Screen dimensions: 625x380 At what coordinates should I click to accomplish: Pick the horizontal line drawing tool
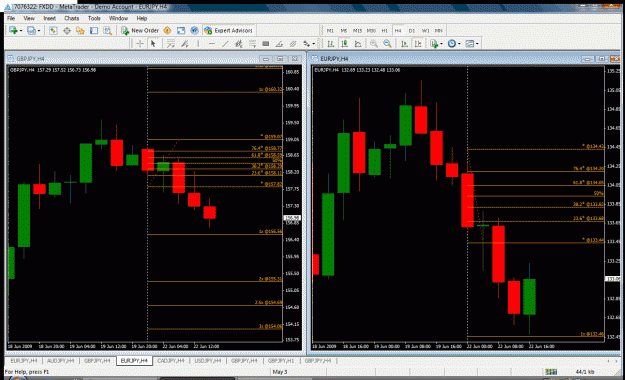[x=212, y=43]
